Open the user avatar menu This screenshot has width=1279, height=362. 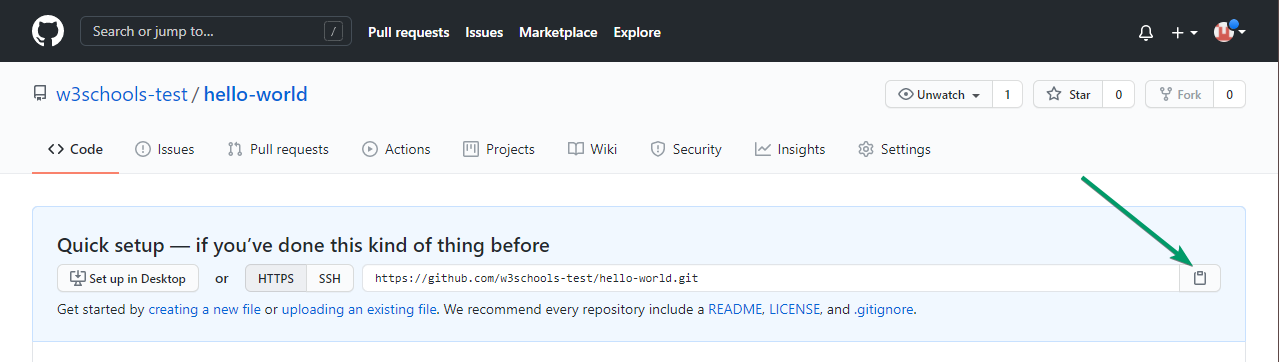[x=1229, y=32]
